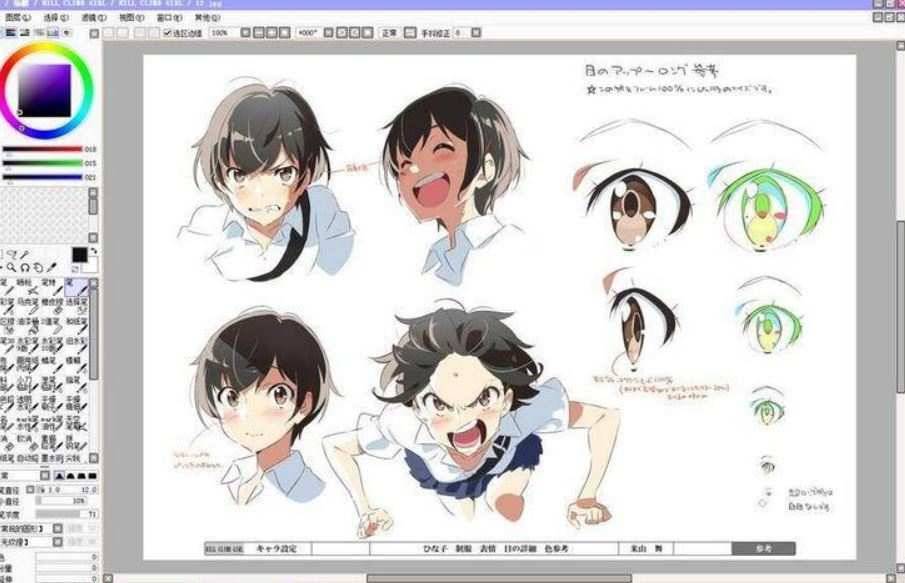This screenshot has height=583, width=905.
Task: Click the color wheel panel icon
Action: click(x=10, y=33)
